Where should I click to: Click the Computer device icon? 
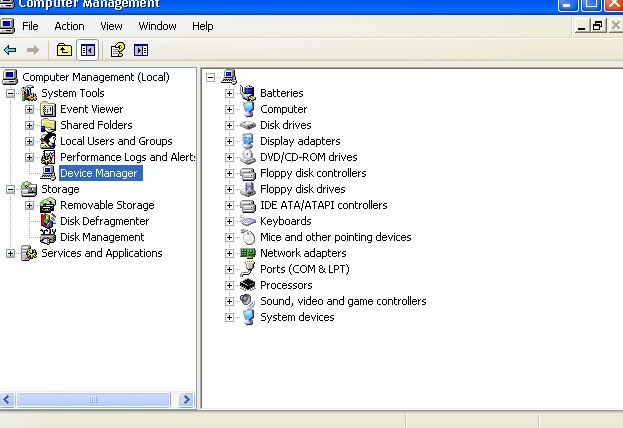click(x=248, y=109)
